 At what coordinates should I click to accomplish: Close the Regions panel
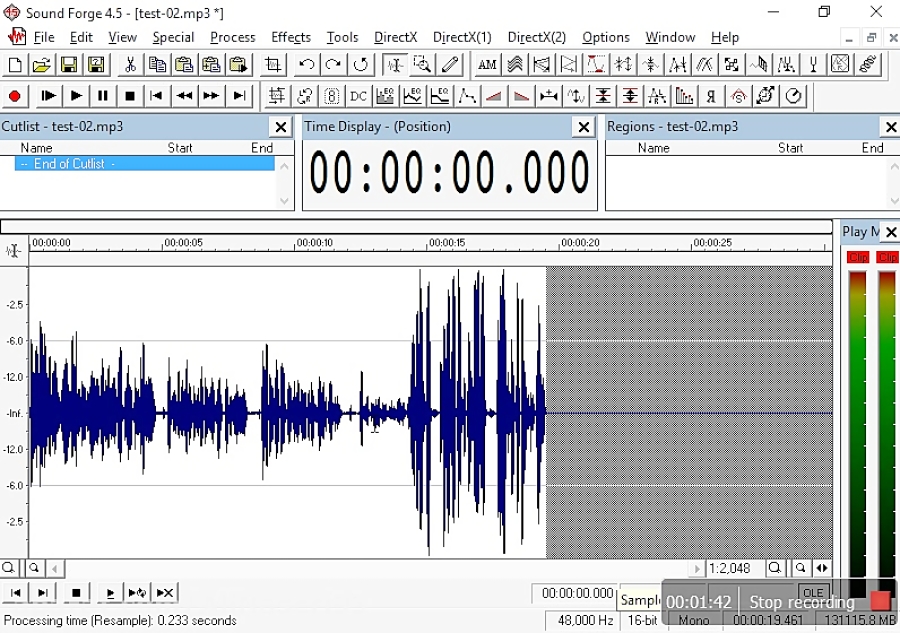[891, 127]
